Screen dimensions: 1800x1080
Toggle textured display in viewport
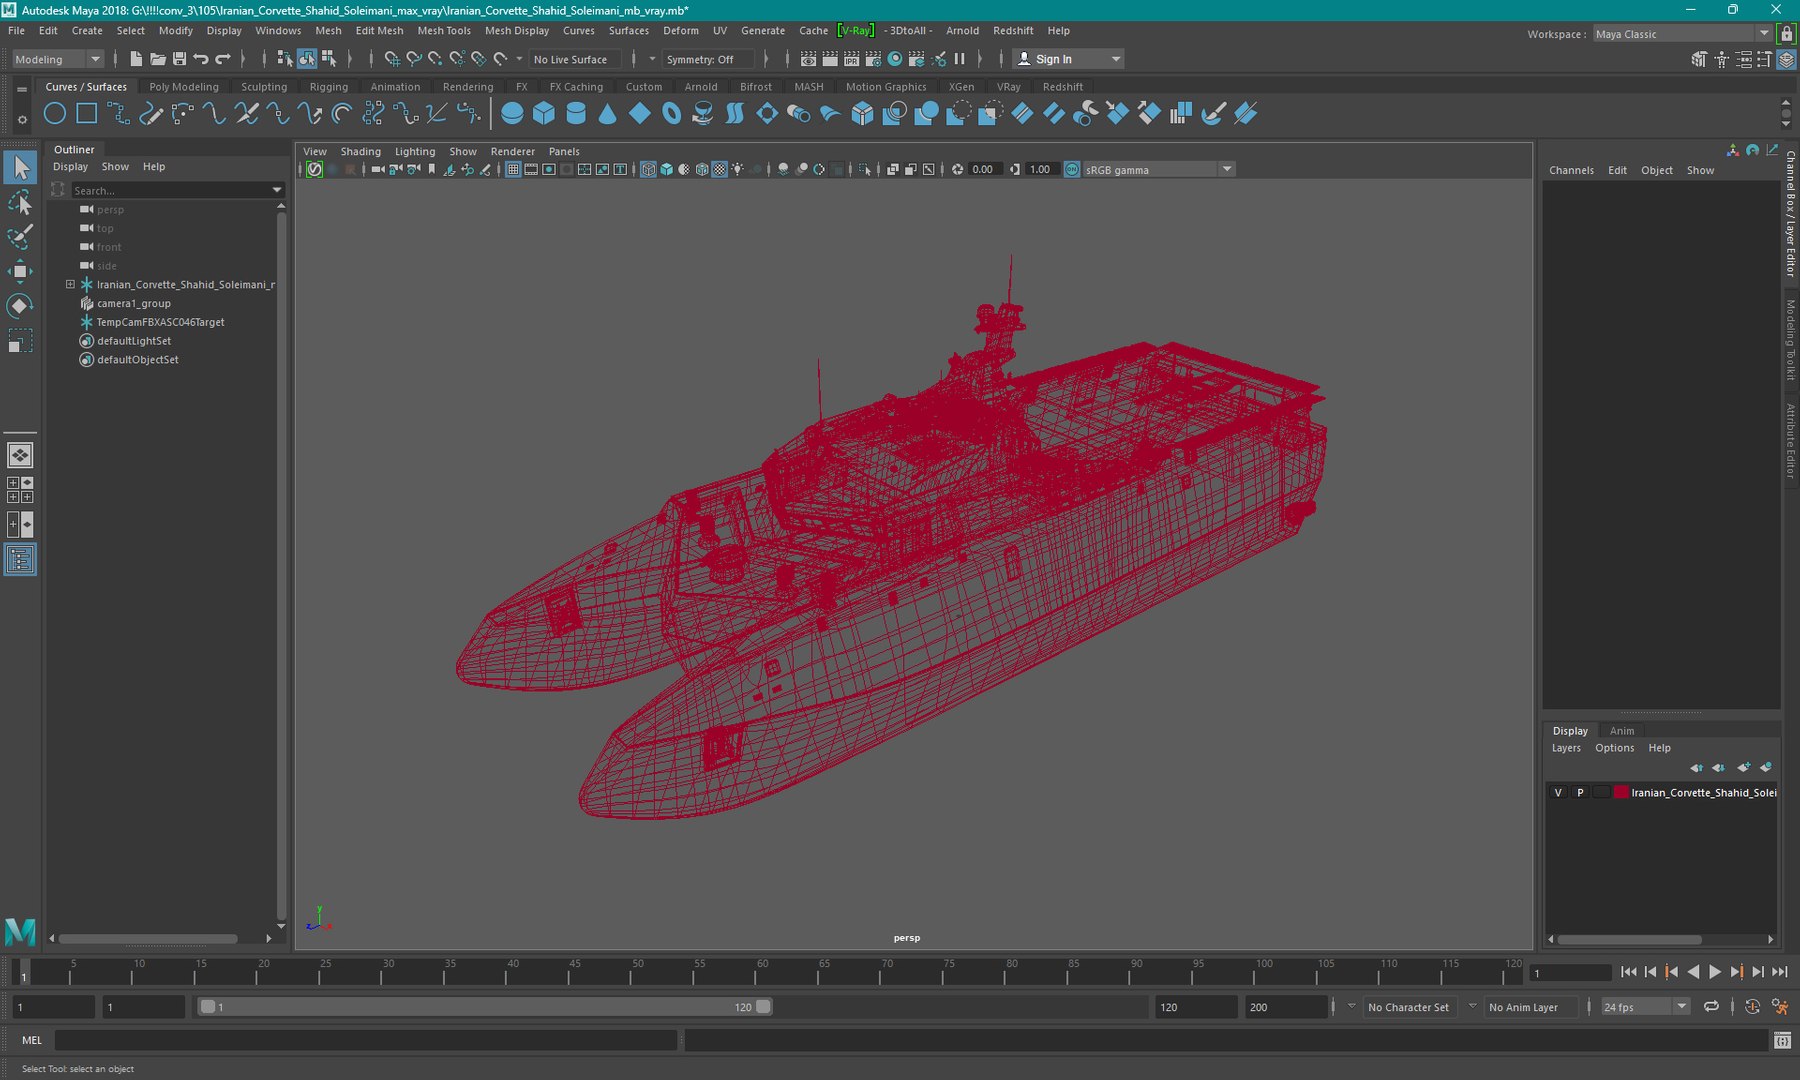[719, 169]
